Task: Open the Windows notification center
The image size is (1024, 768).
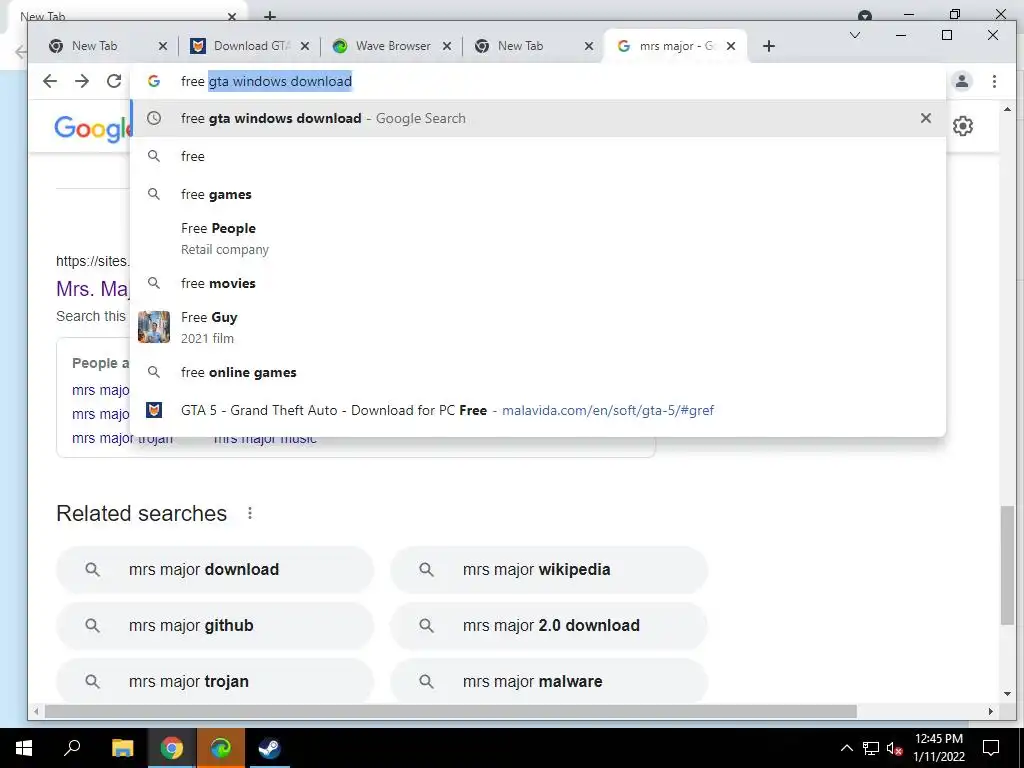Action: click(991, 748)
